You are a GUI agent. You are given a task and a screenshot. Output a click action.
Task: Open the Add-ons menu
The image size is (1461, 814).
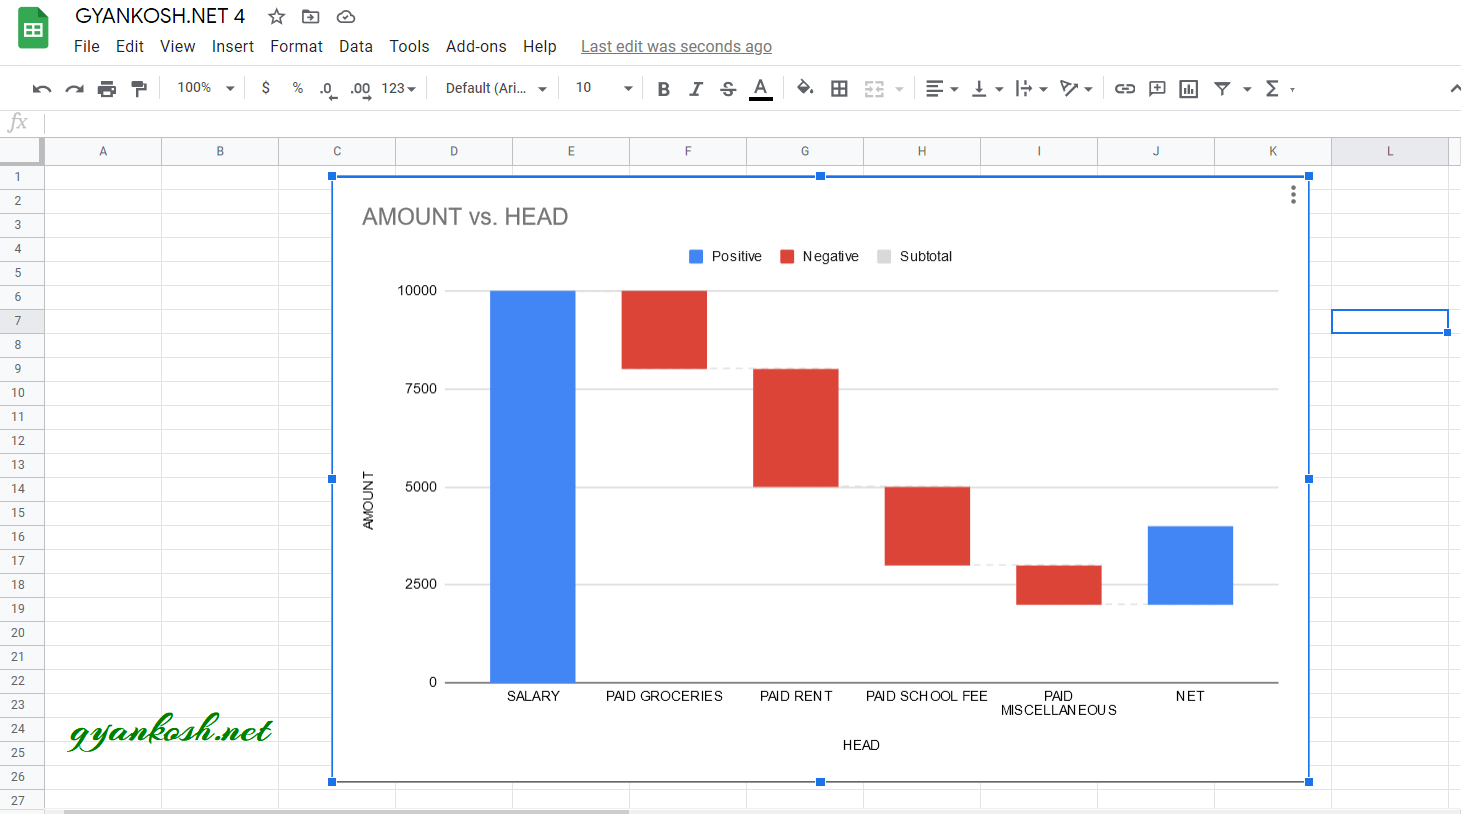click(x=476, y=46)
